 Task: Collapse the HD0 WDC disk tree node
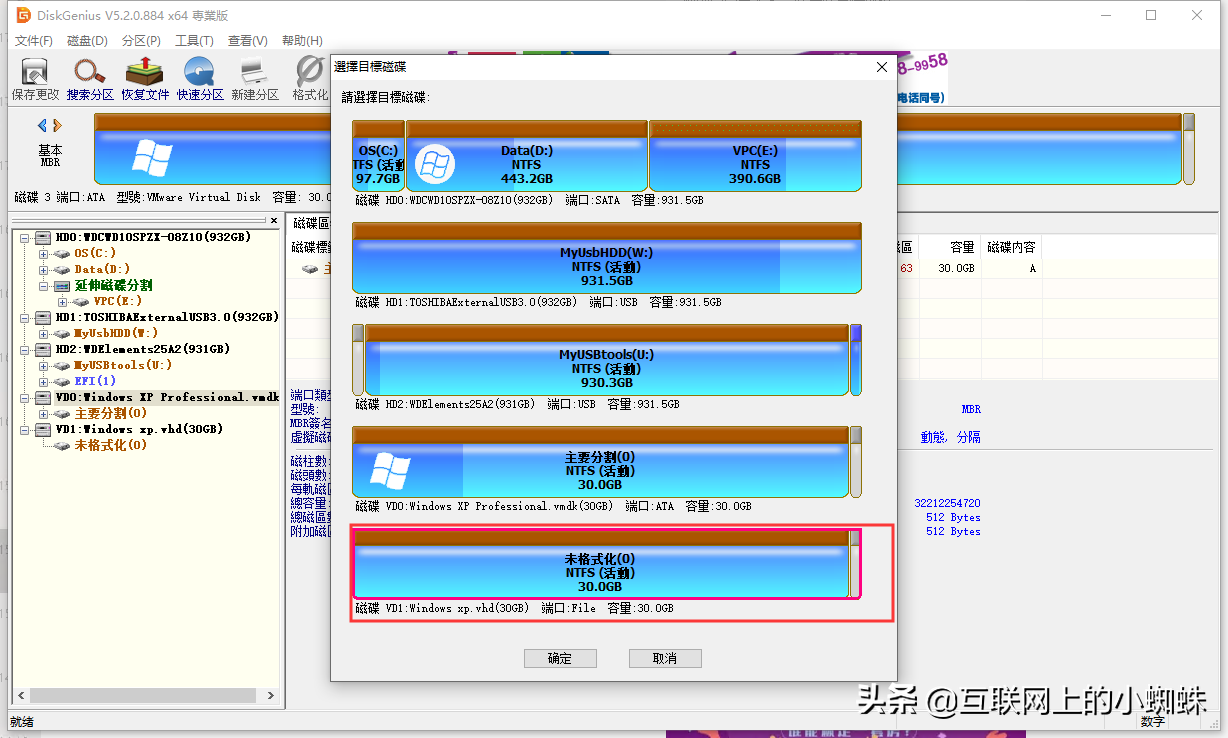click(25, 237)
